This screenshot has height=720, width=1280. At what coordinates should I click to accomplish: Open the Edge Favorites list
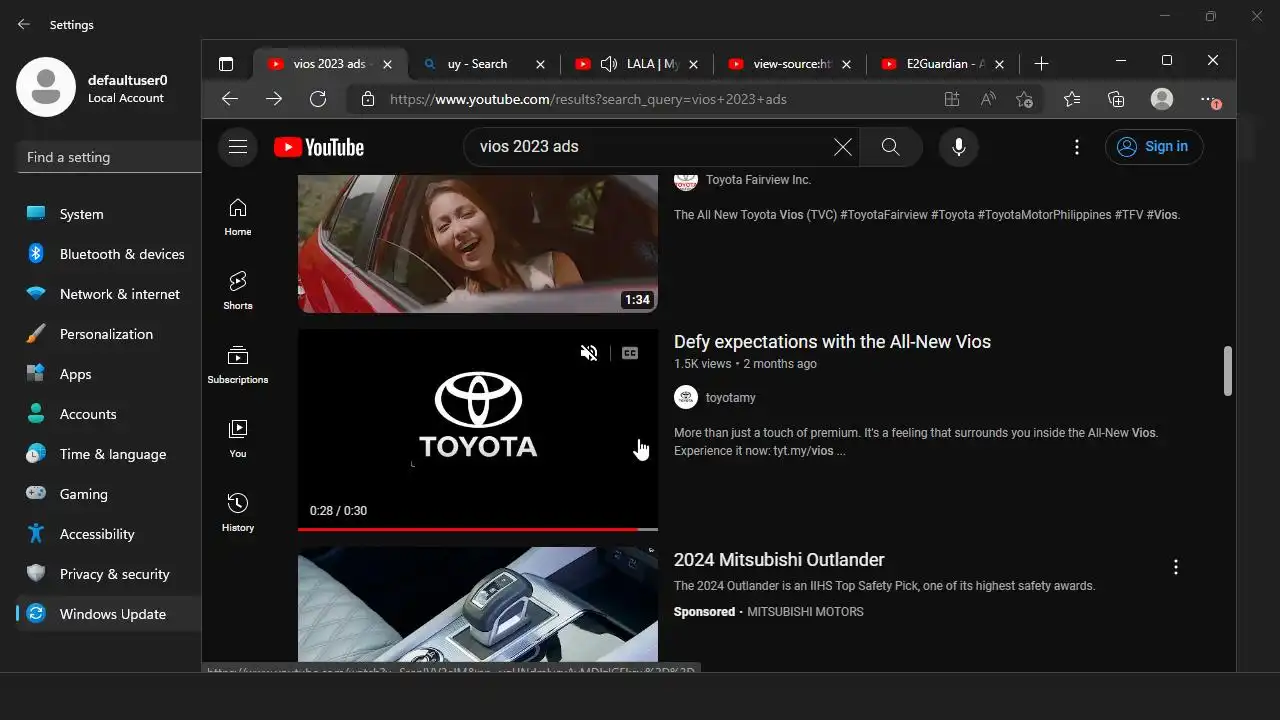1072,99
